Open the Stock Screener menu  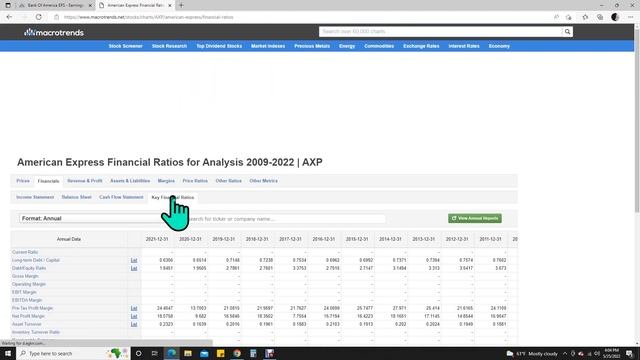point(126,46)
